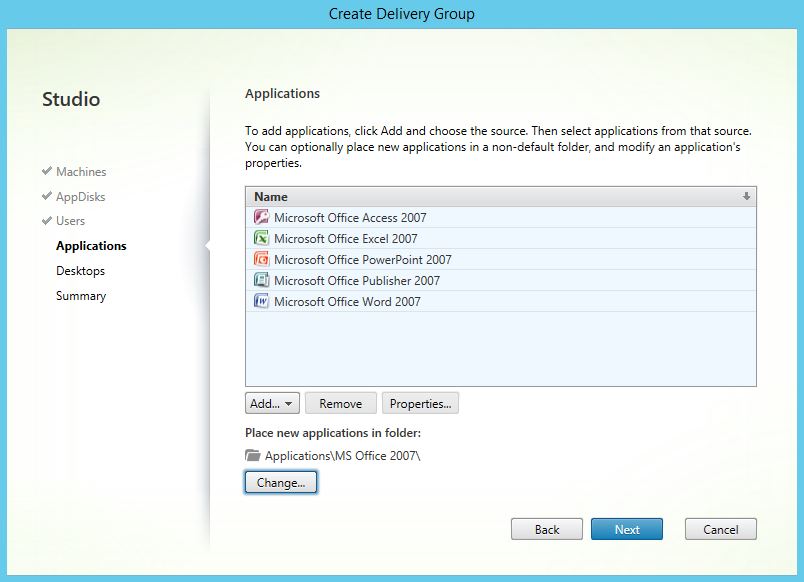Click the Publisher 2007 application icon

tap(261, 281)
